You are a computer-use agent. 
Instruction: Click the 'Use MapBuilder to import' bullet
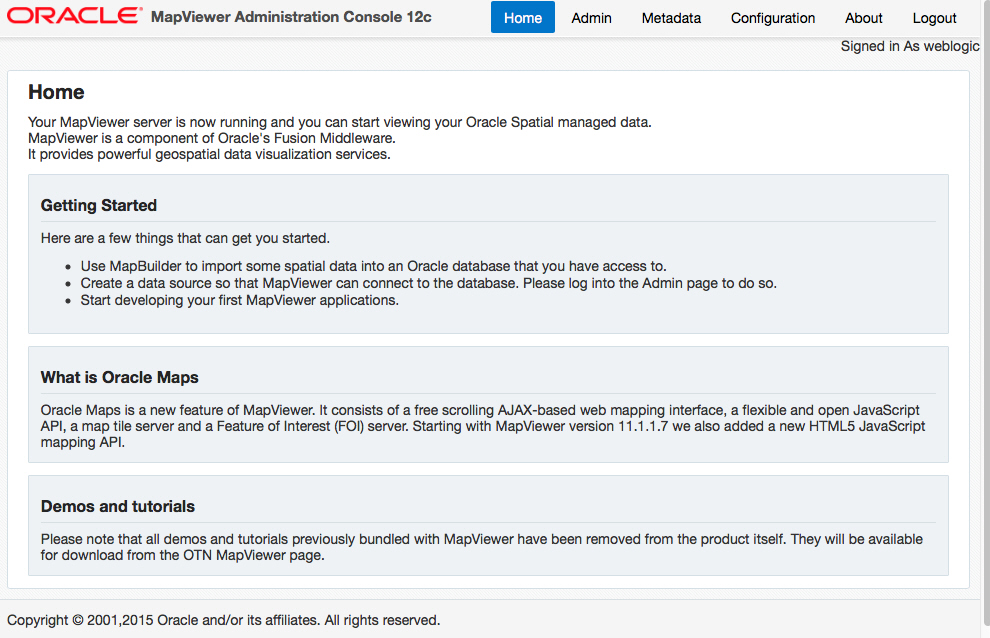[373, 266]
